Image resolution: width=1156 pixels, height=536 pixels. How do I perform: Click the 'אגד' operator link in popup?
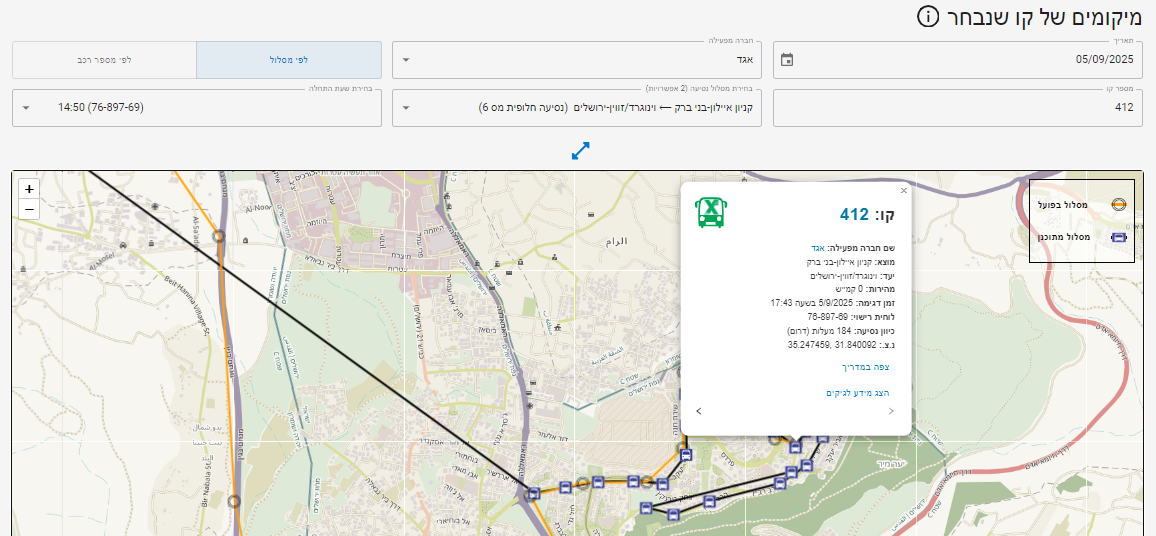[x=817, y=247]
